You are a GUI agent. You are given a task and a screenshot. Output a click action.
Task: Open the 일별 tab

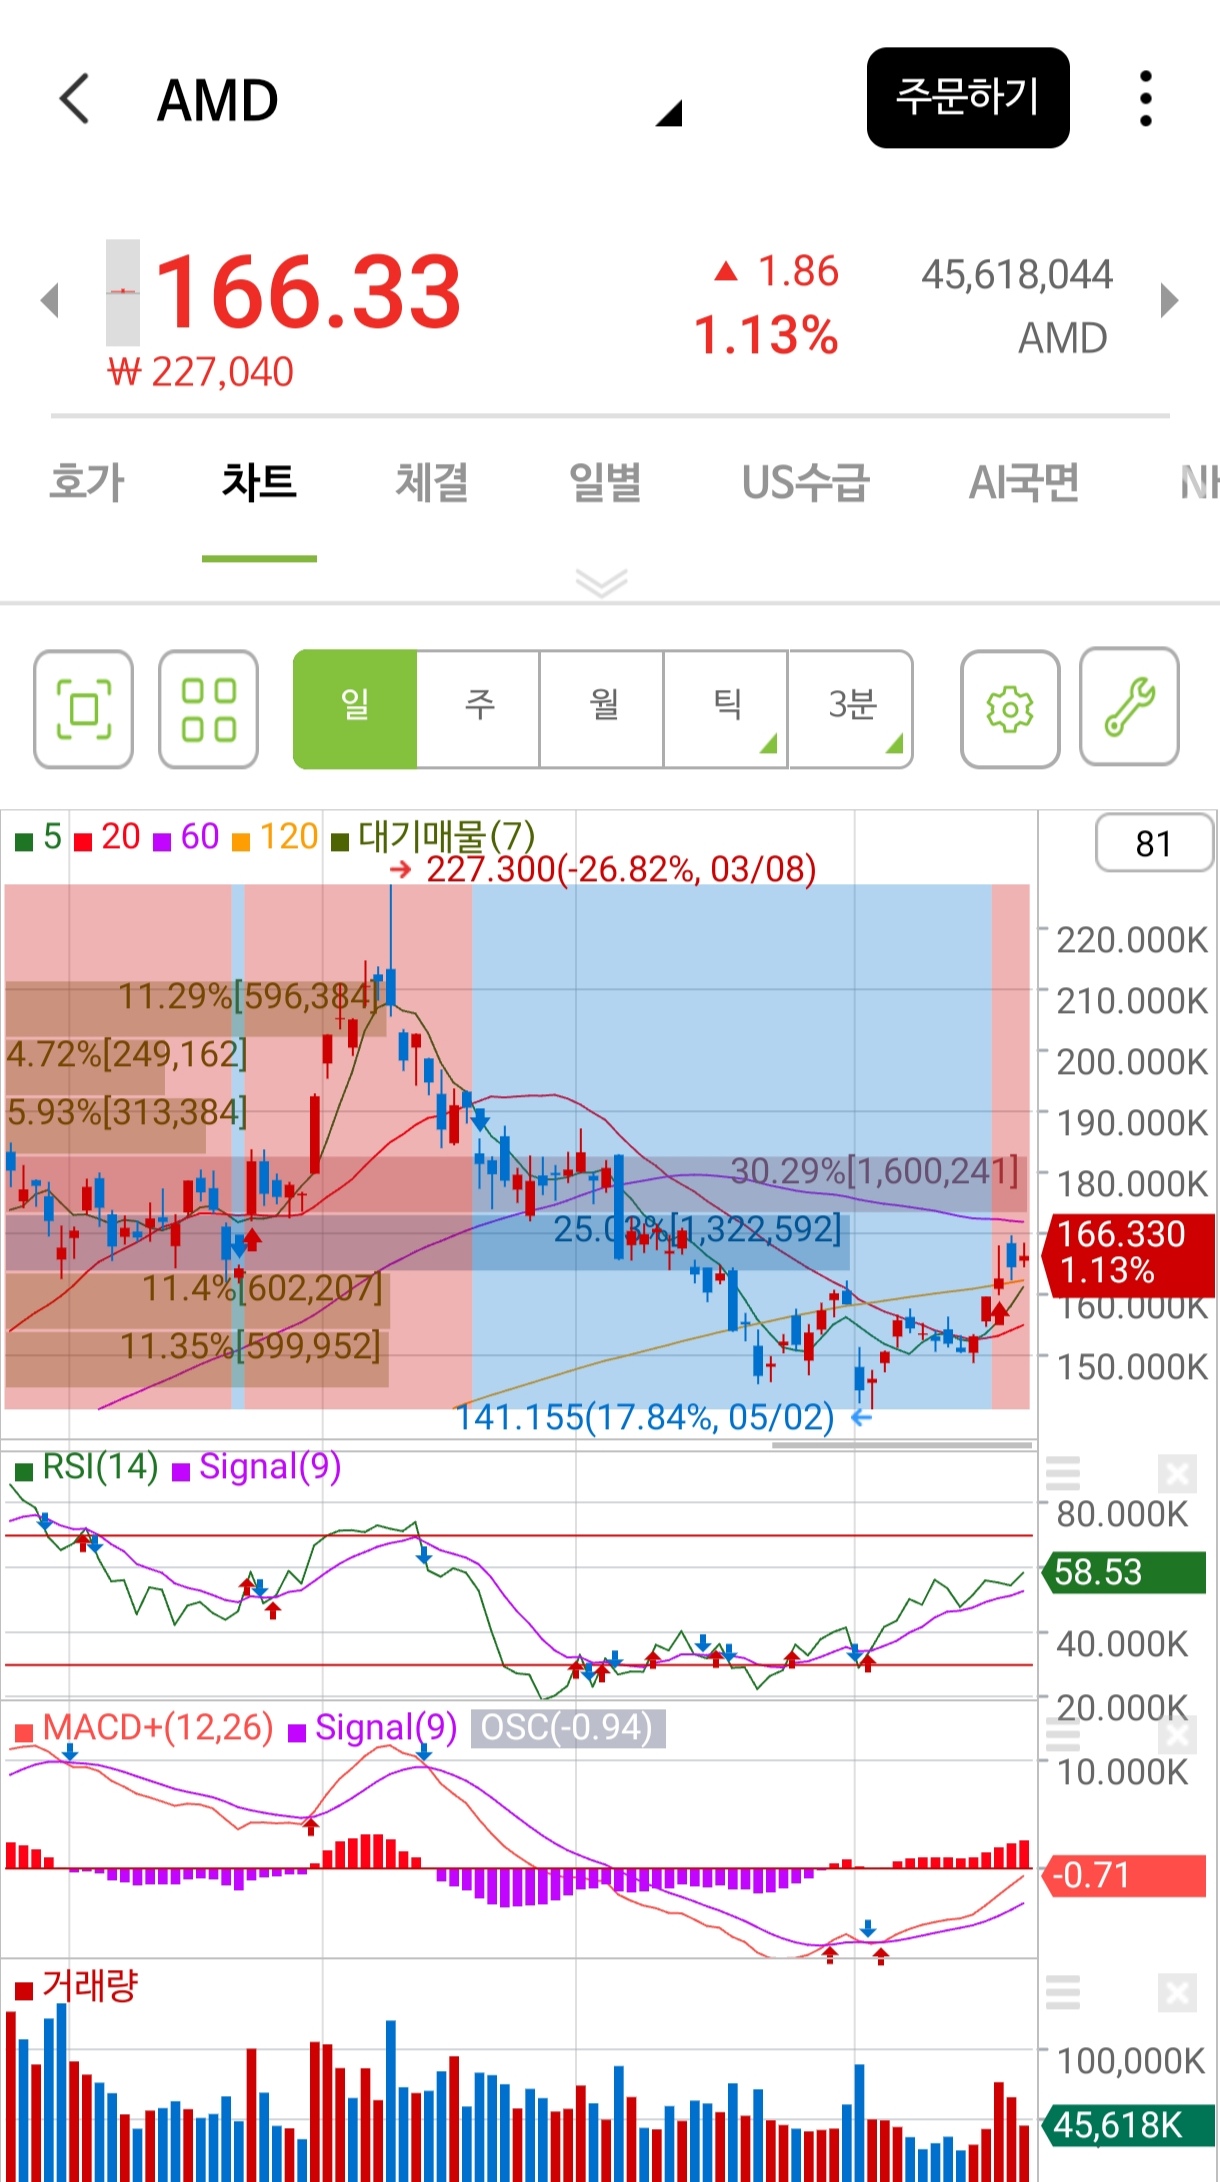(x=605, y=482)
